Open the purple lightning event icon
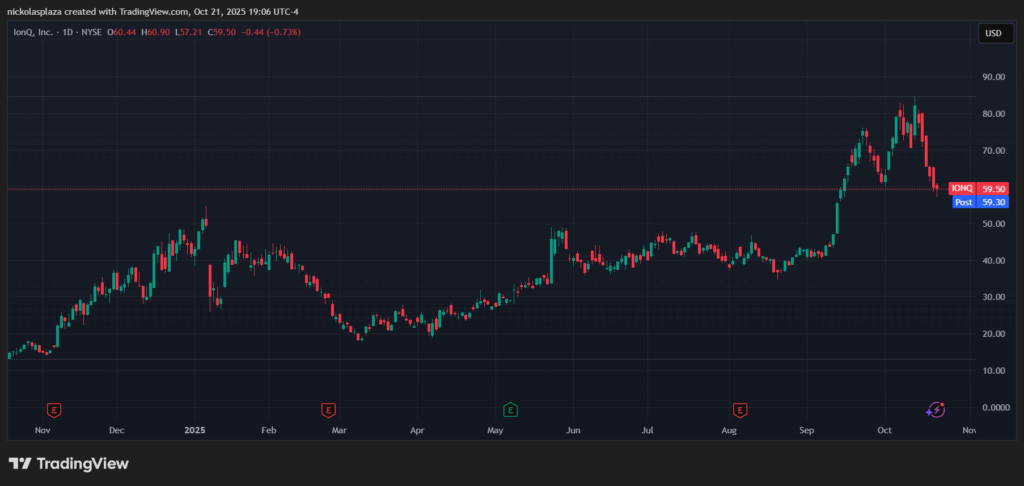 tap(936, 409)
